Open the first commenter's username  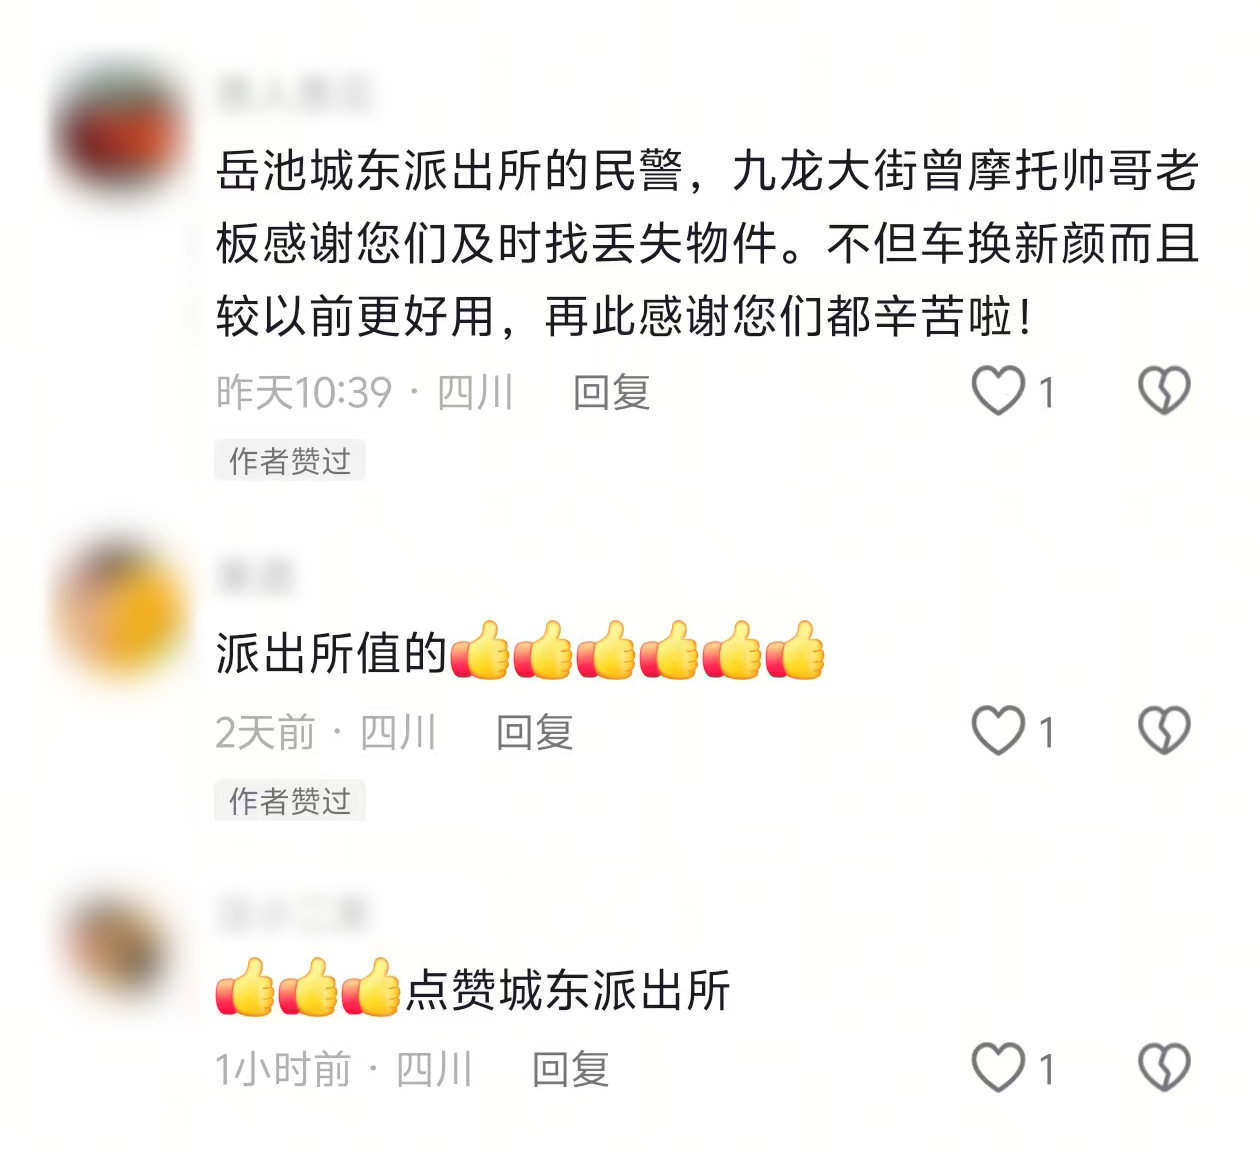[294, 93]
